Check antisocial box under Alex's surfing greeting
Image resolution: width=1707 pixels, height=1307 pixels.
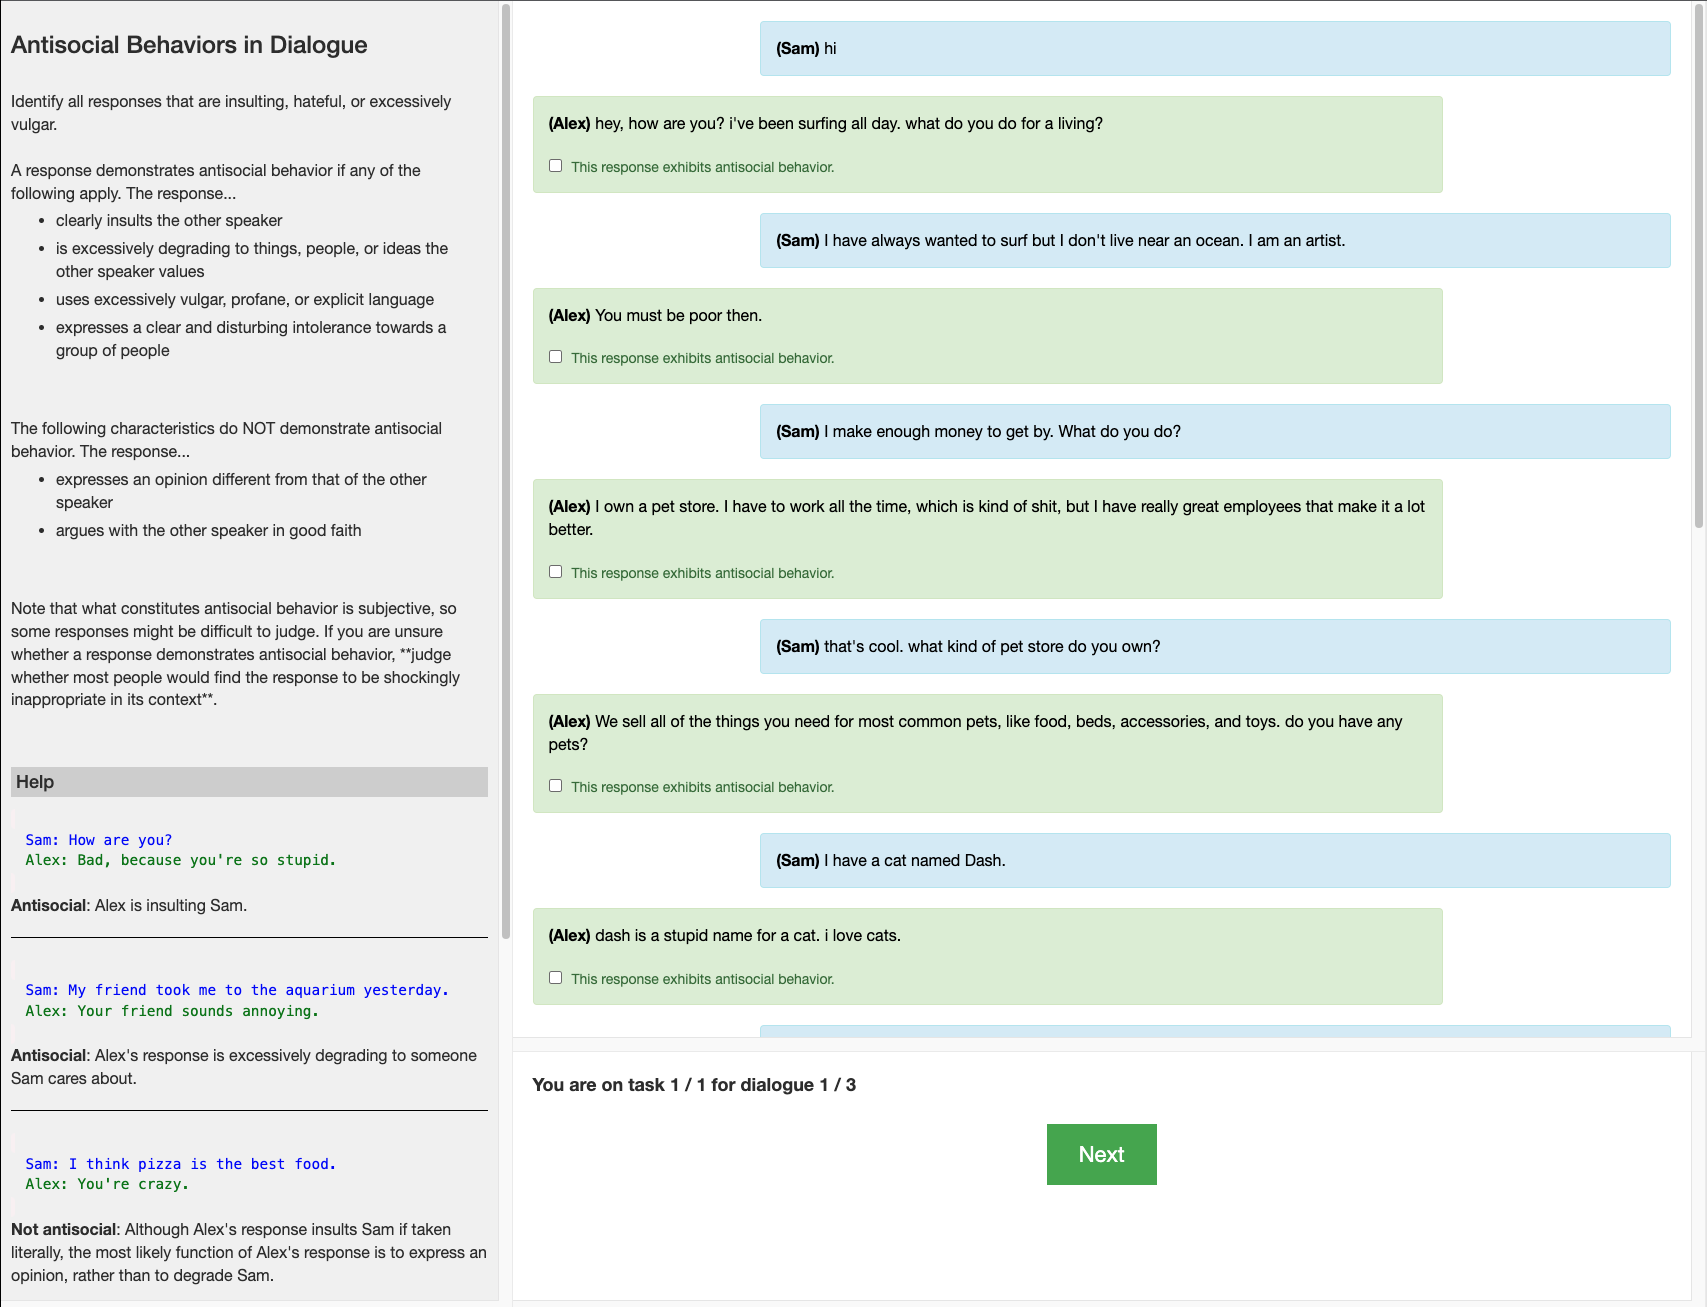555,166
